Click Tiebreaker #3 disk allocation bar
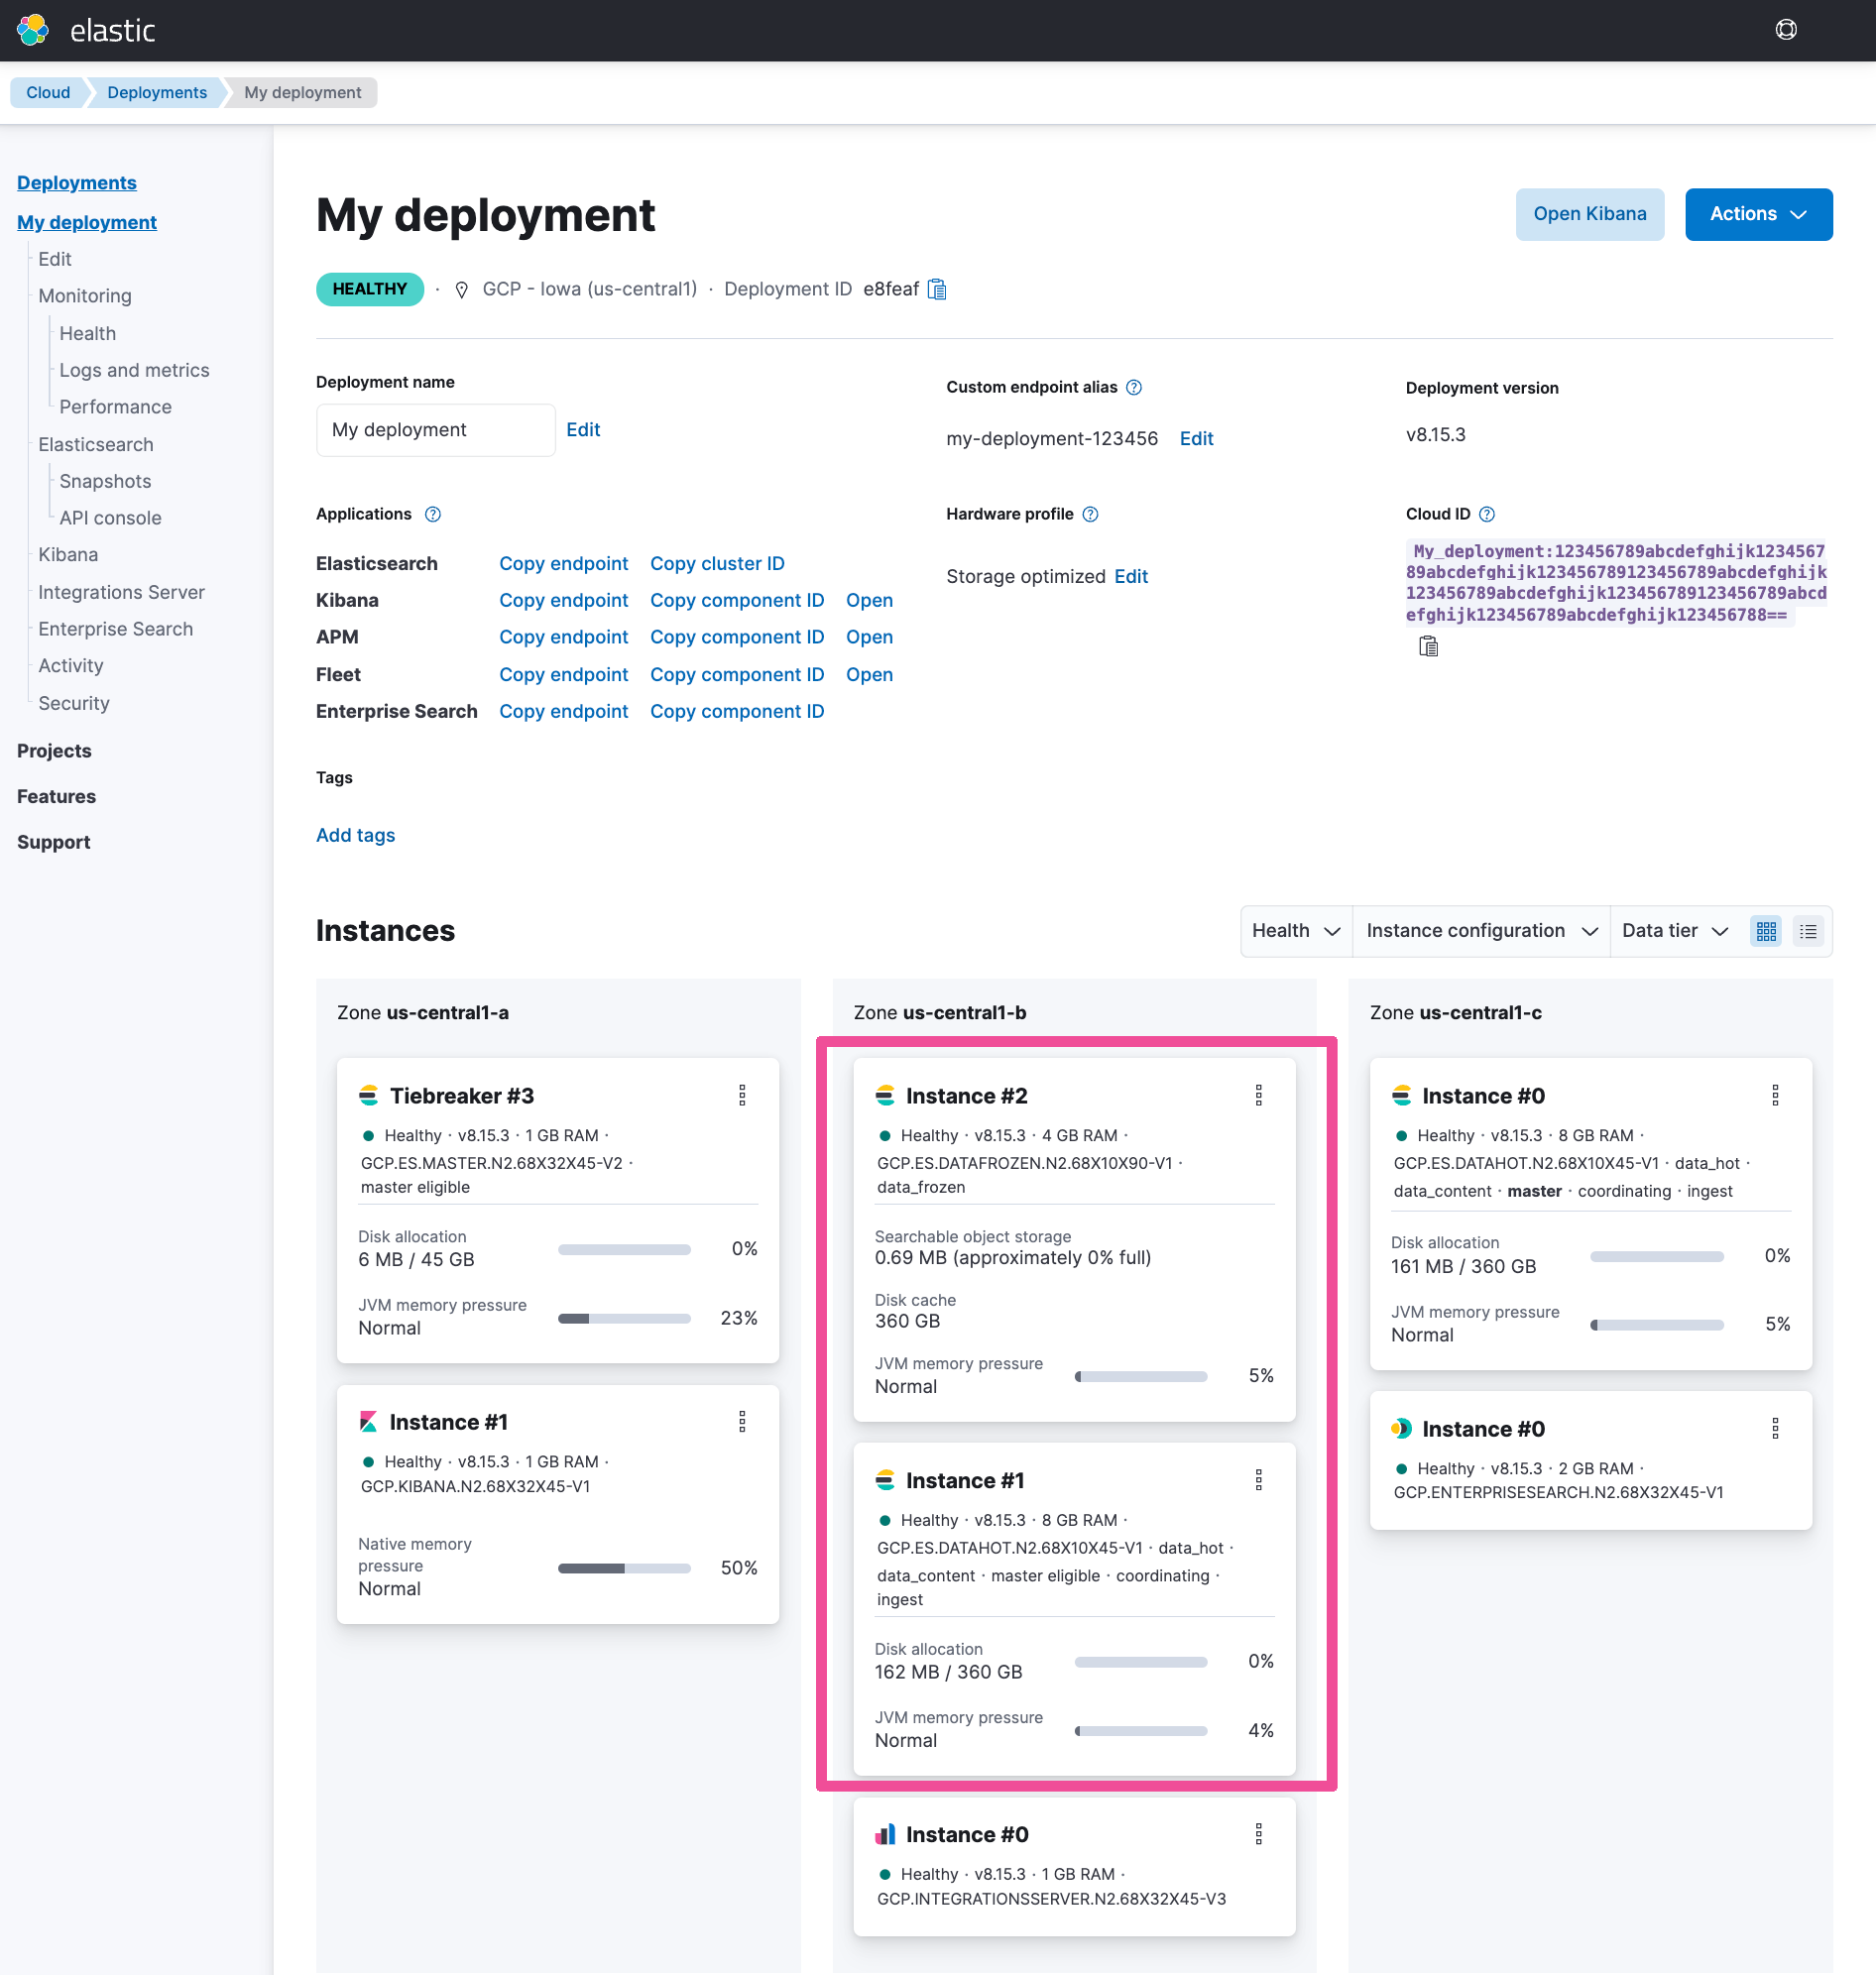The height and width of the screenshot is (1975, 1876). pyautogui.click(x=624, y=1249)
